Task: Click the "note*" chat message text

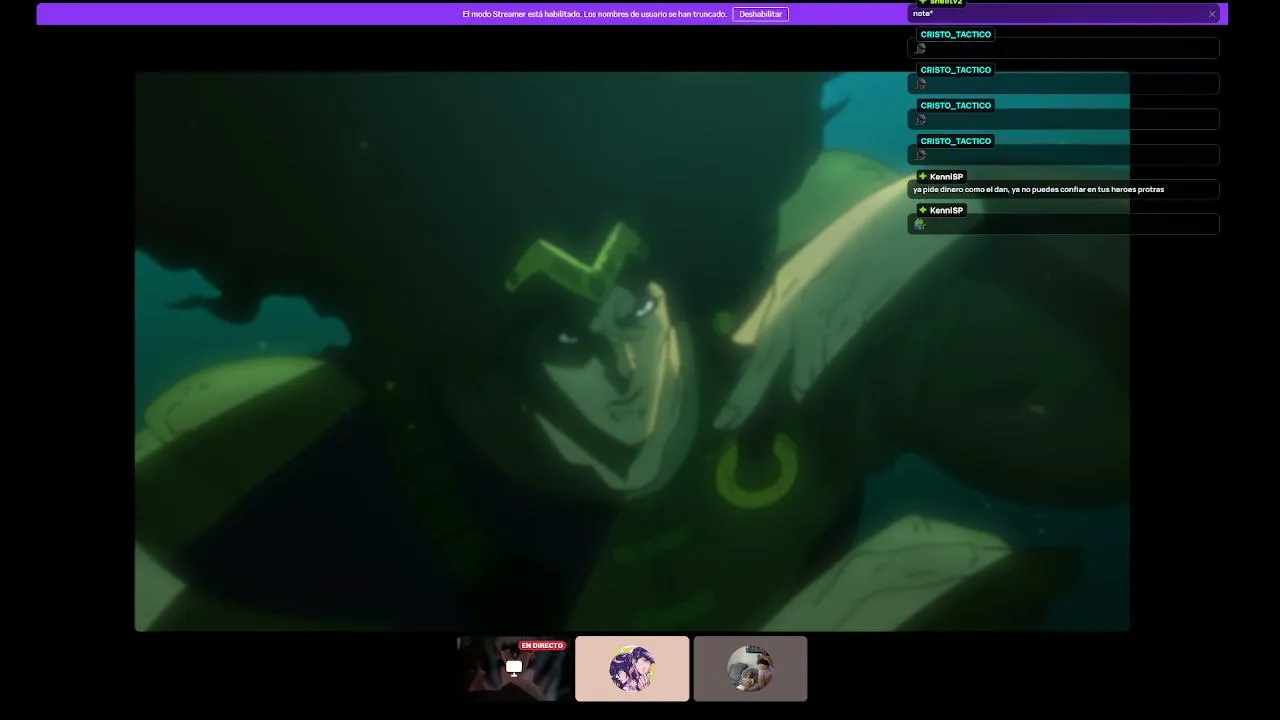Action: 923,13
